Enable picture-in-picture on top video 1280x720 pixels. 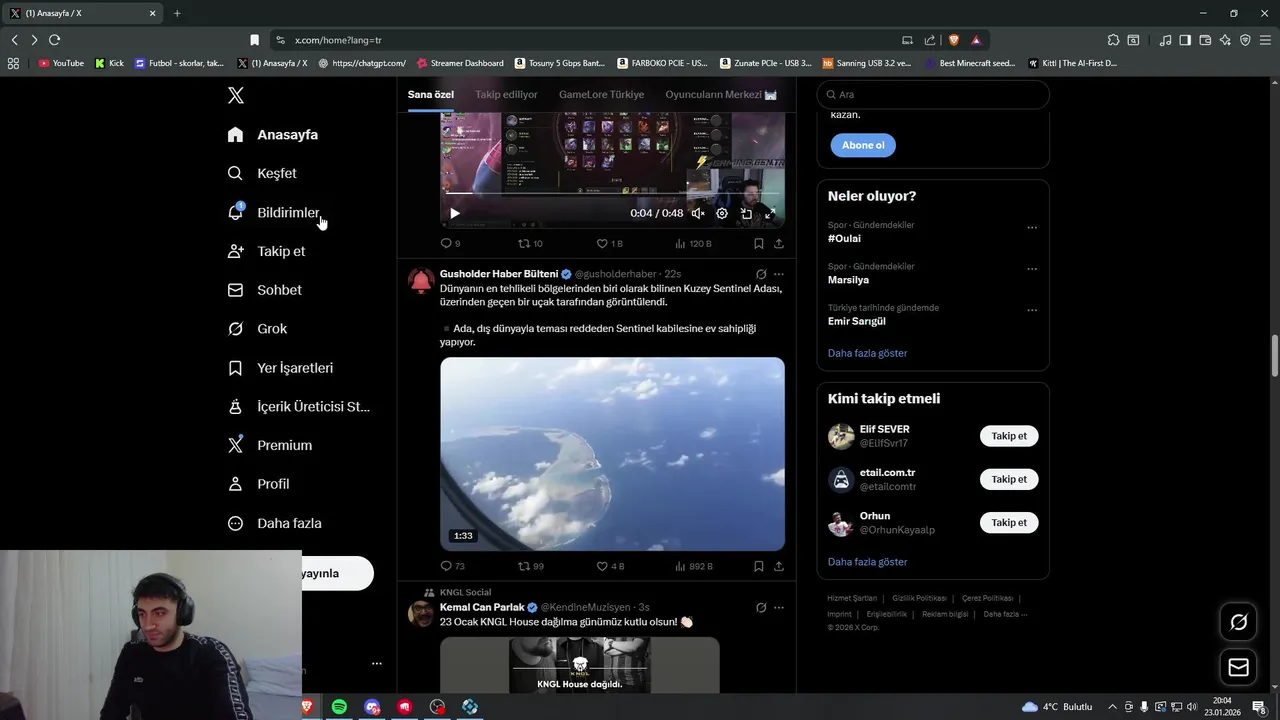[746, 213]
